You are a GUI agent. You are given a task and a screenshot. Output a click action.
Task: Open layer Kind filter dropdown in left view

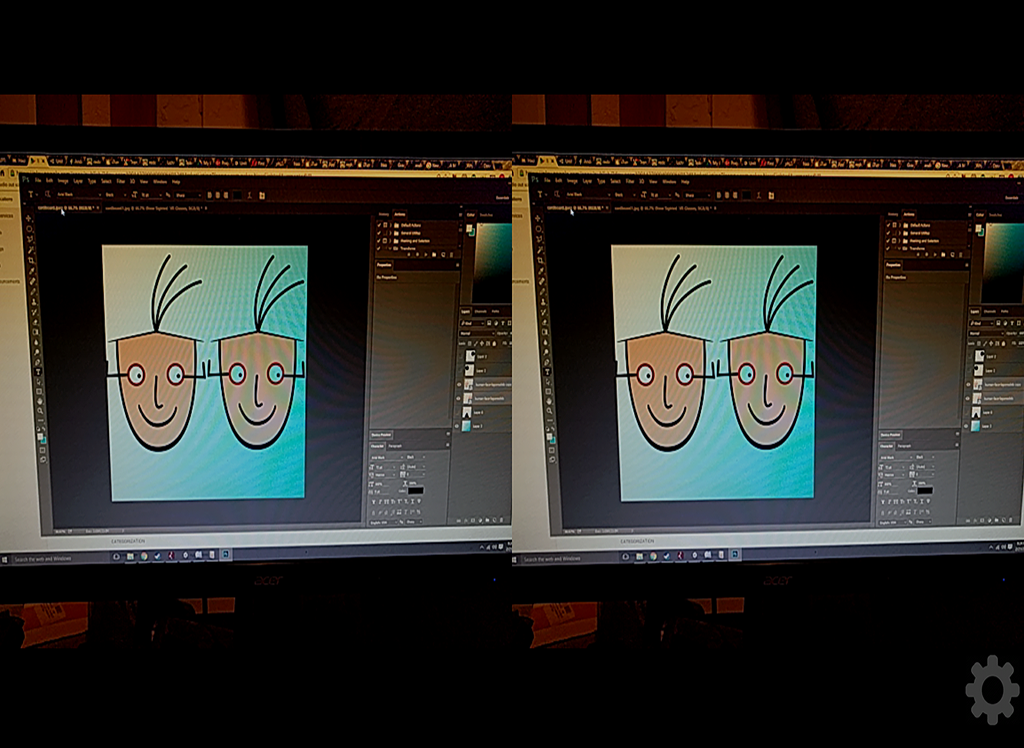pos(472,323)
